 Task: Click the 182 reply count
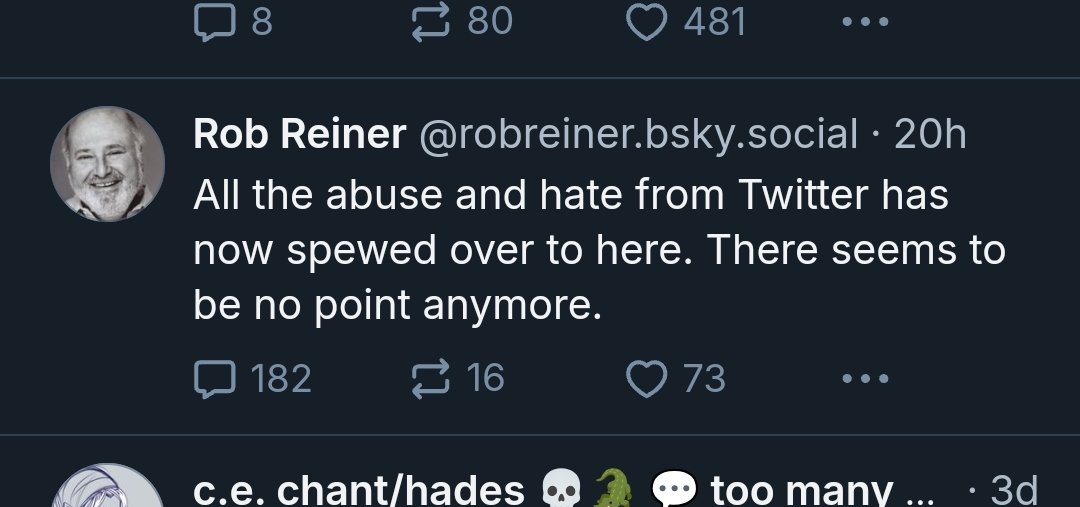point(281,378)
